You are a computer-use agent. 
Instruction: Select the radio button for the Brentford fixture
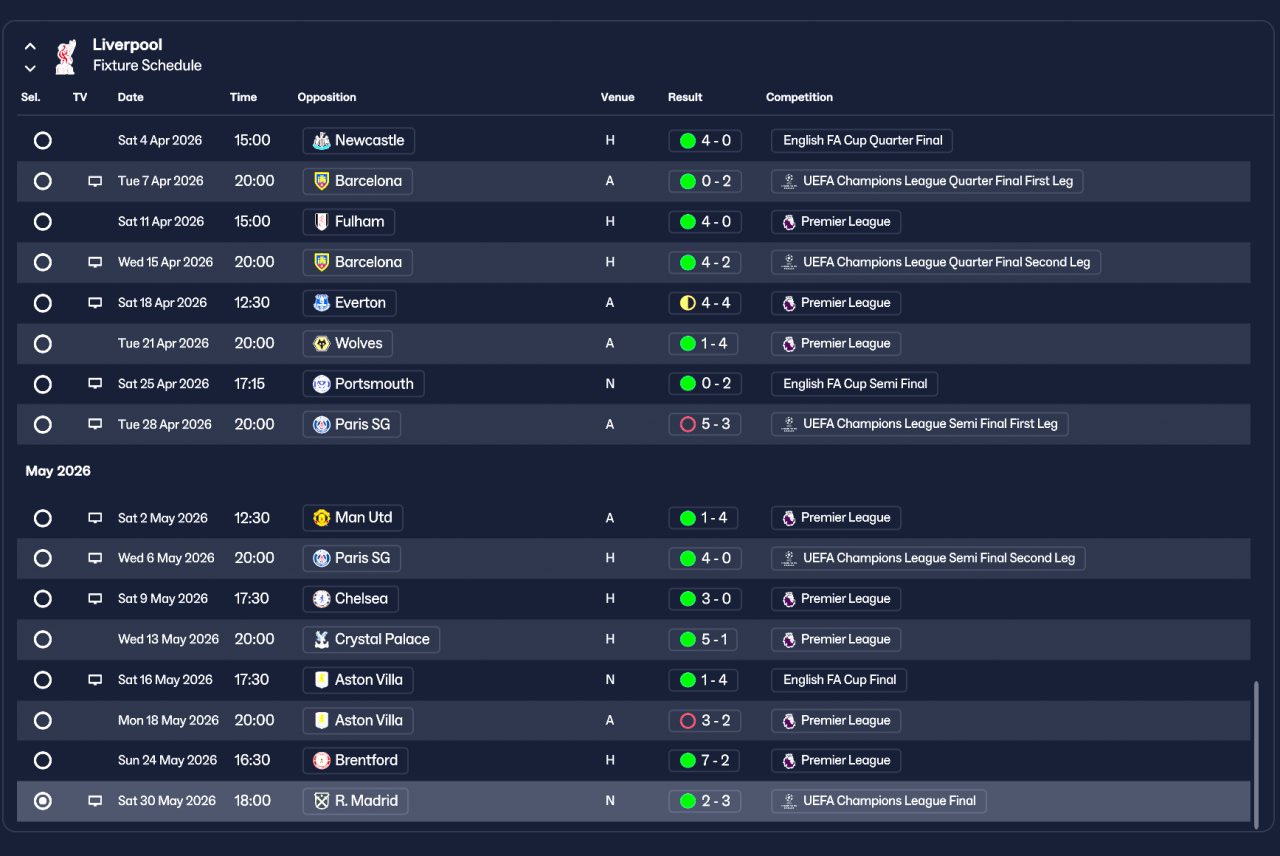(x=42, y=761)
